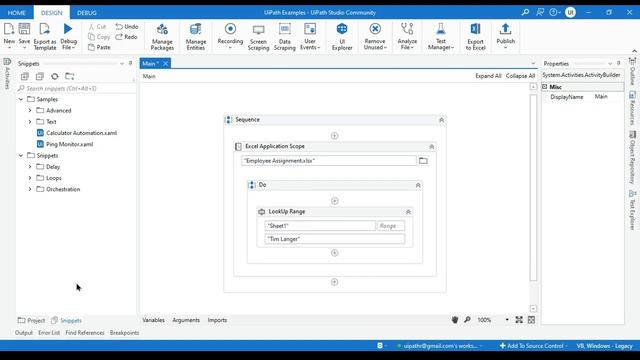The width and height of the screenshot is (640, 360).
Task: Switch to the HOME tab
Action: (x=17, y=13)
